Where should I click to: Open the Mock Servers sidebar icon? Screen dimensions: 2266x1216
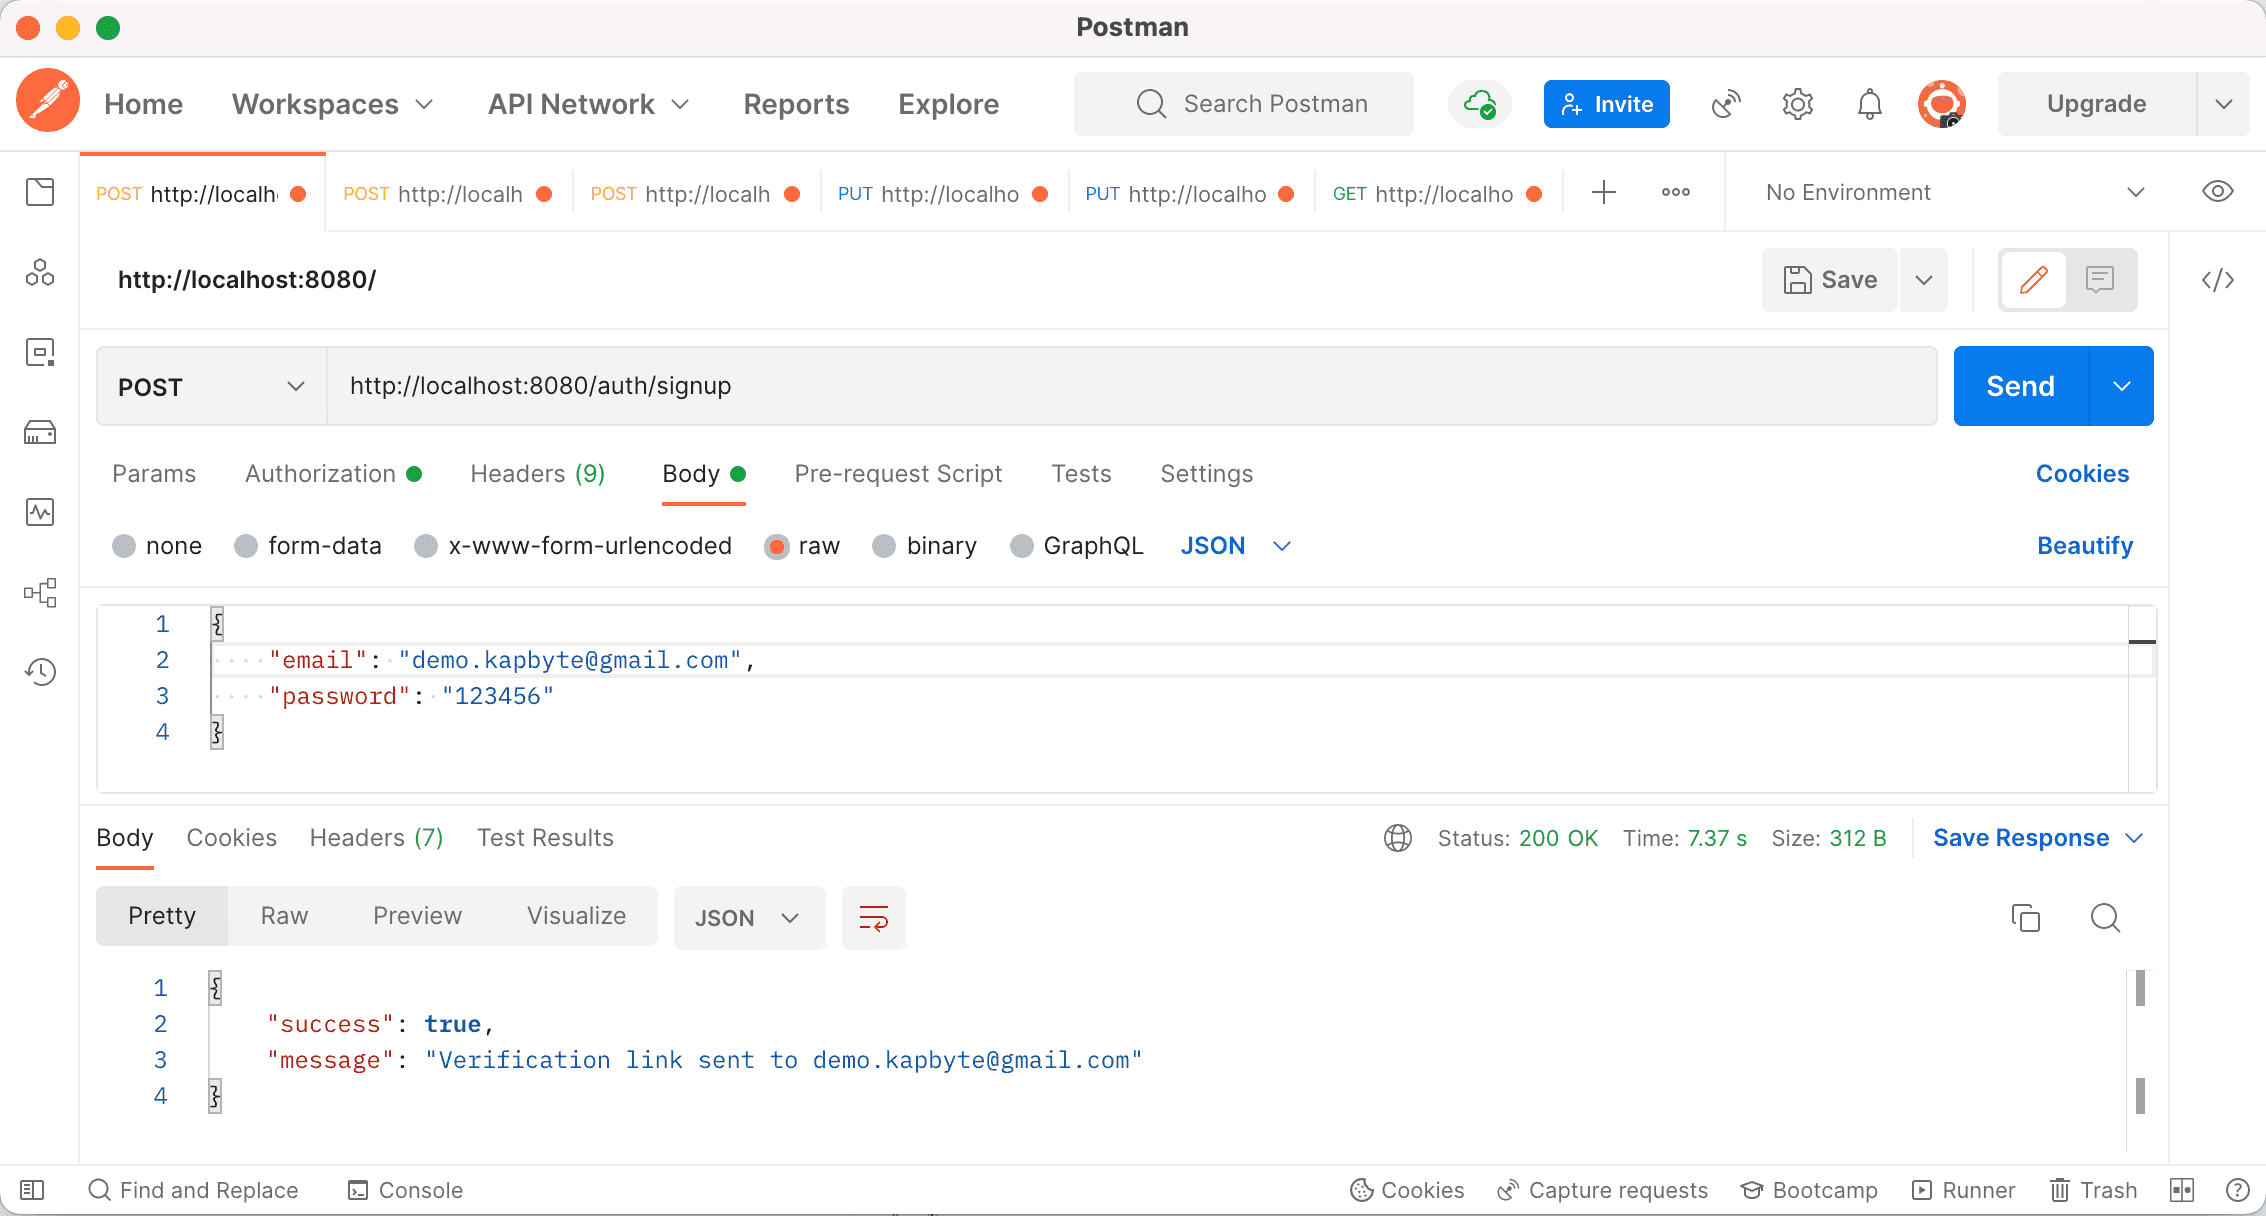40,432
